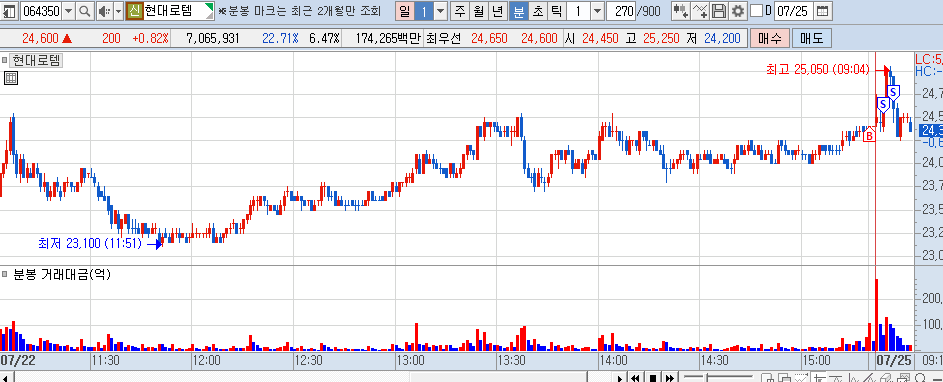Toggle the 분봉 거래대금 panel square marker
This screenshot has height=382, width=943.
point(5,274)
